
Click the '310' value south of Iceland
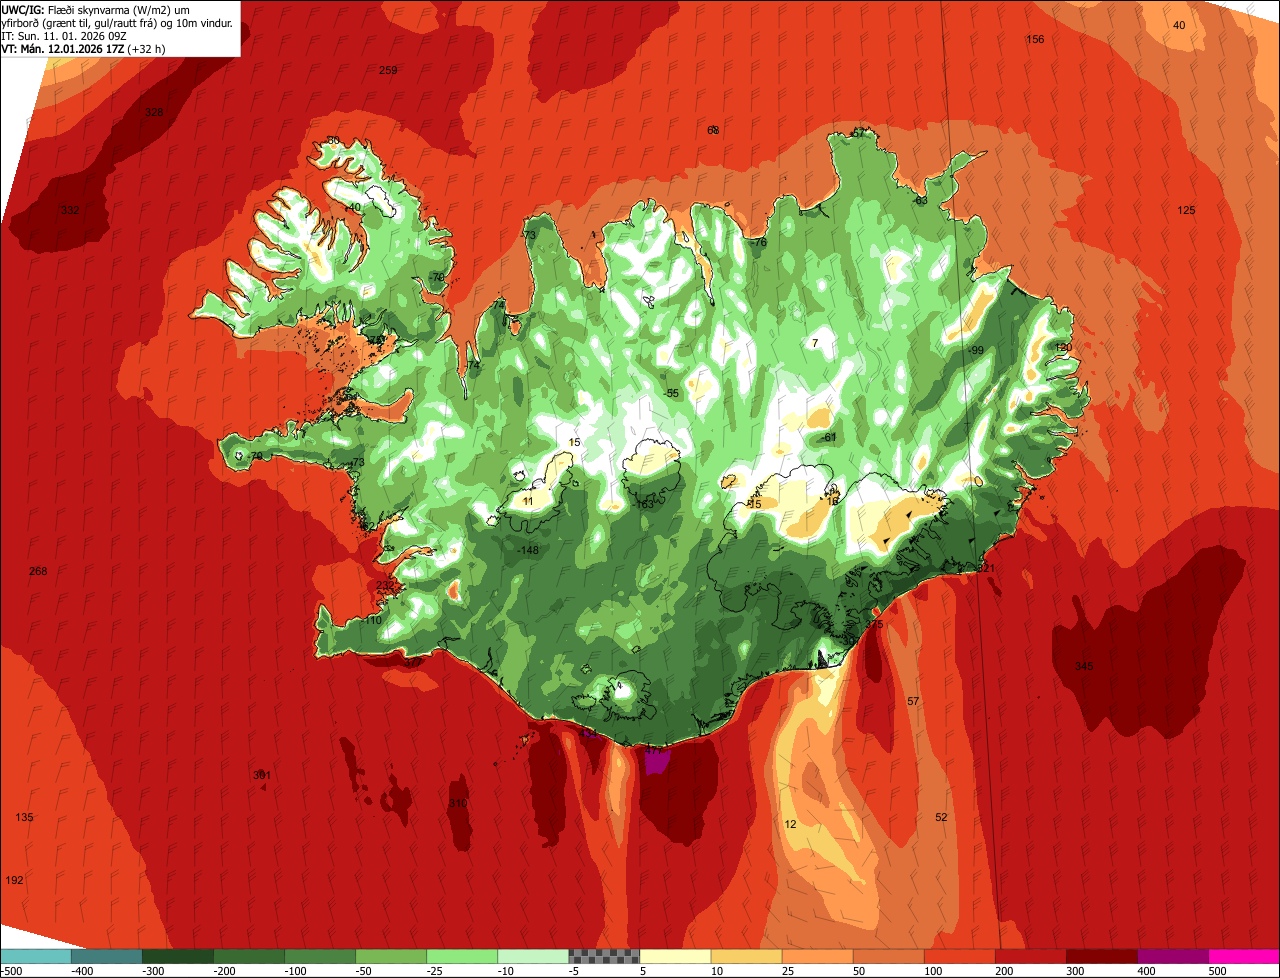(x=458, y=803)
